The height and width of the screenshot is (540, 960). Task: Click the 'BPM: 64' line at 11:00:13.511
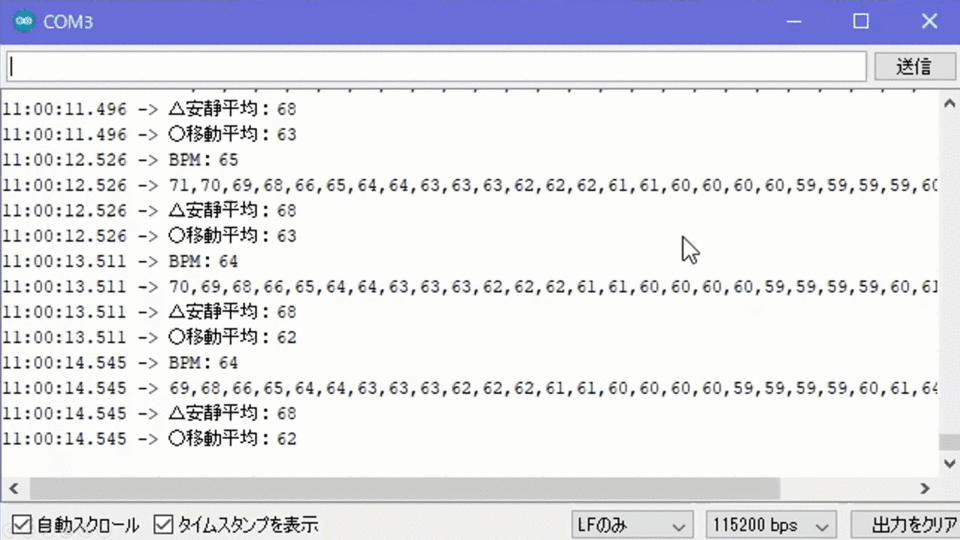(120, 261)
